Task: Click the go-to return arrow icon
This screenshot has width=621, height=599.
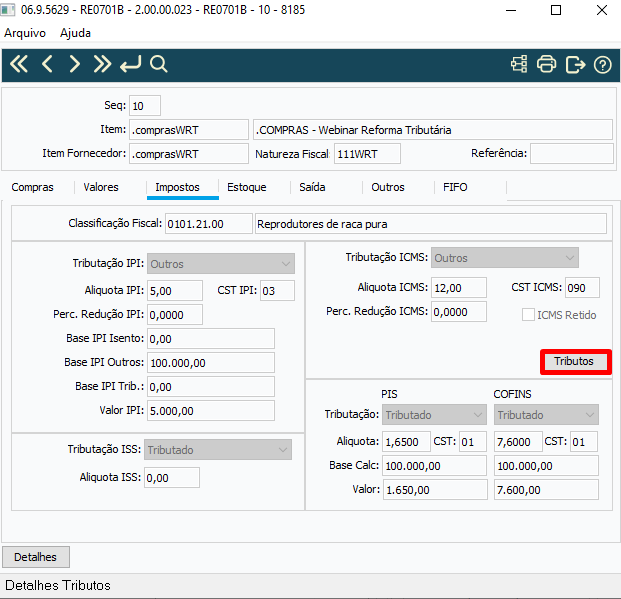Action: [x=130, y=64]
